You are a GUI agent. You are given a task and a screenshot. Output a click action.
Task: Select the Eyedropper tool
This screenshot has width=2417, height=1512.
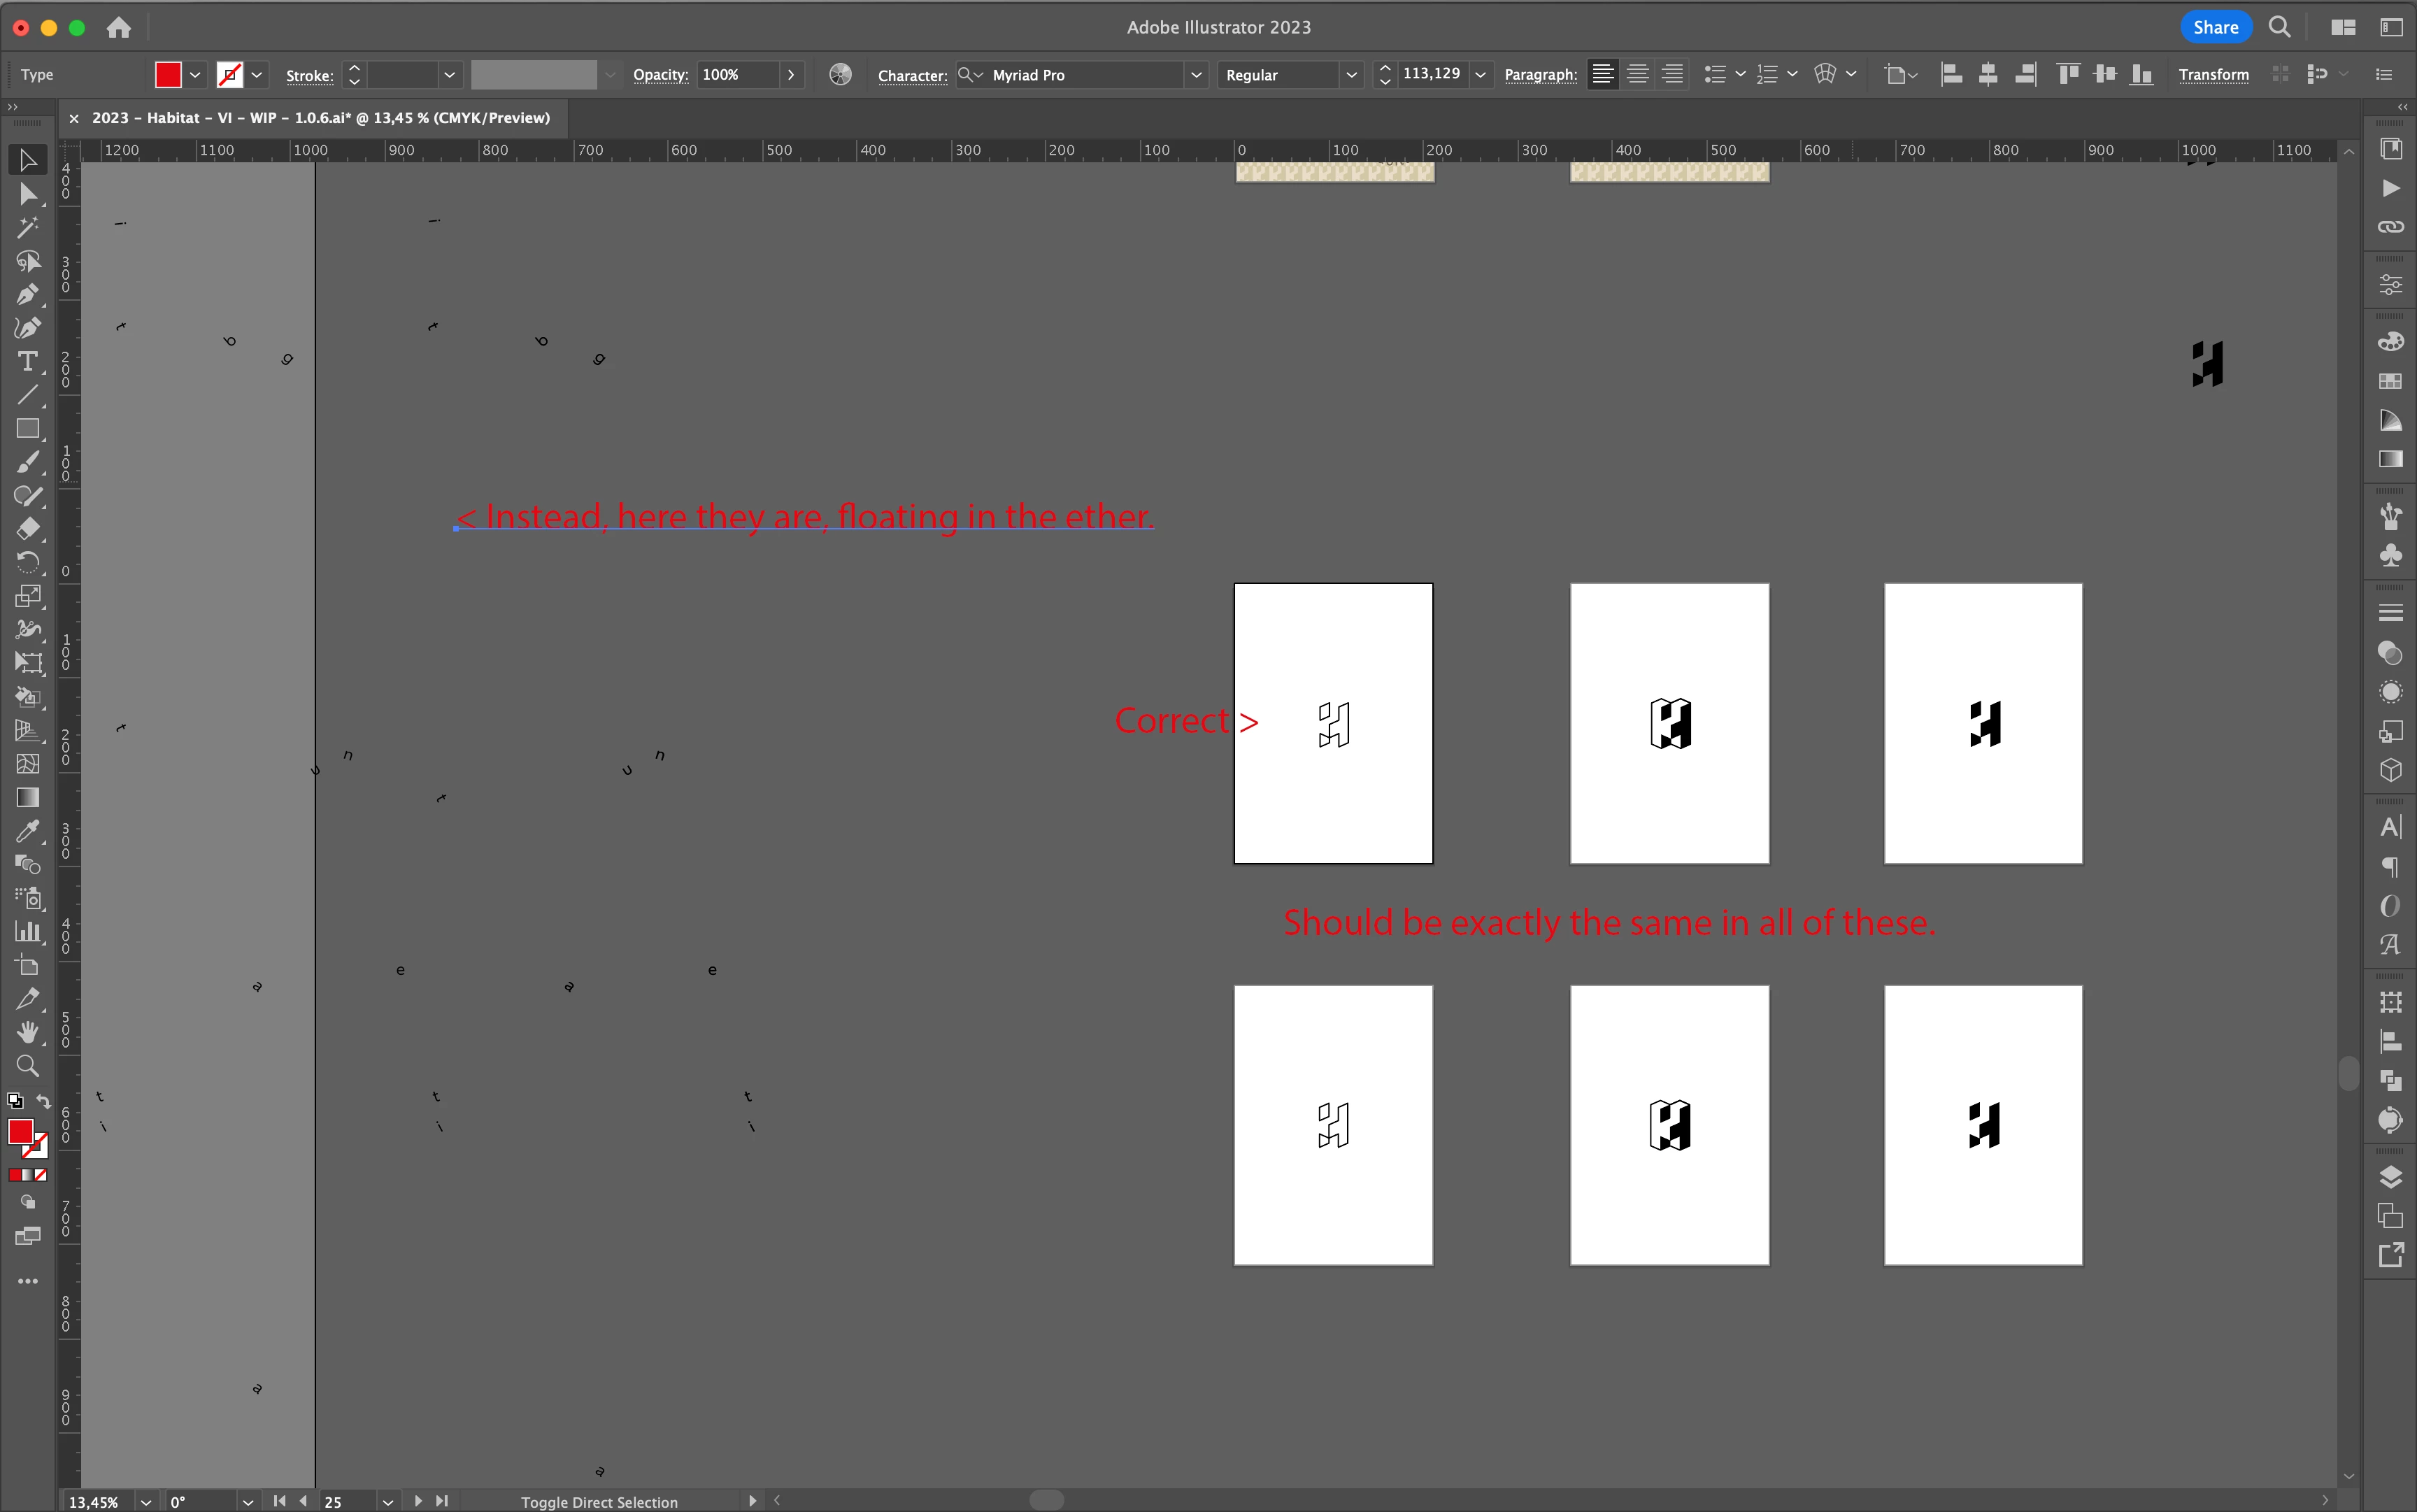click(x=27, y=831)
